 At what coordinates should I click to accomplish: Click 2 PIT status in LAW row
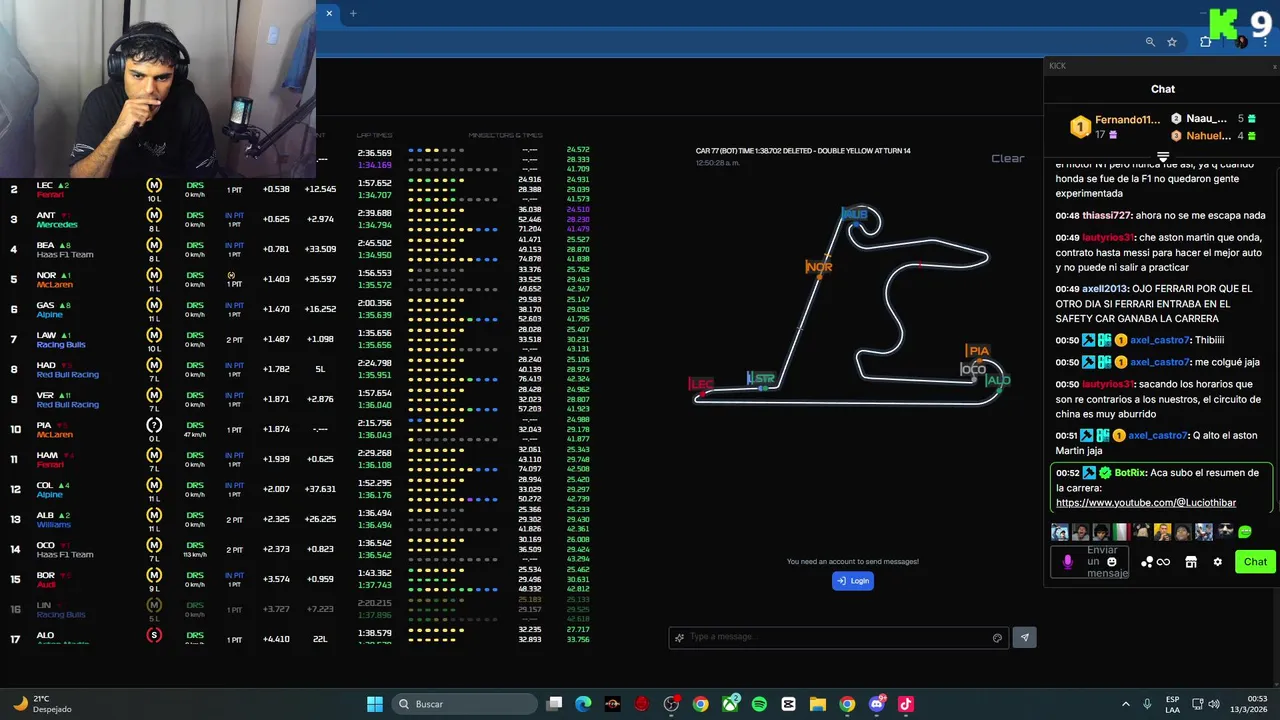234,340
